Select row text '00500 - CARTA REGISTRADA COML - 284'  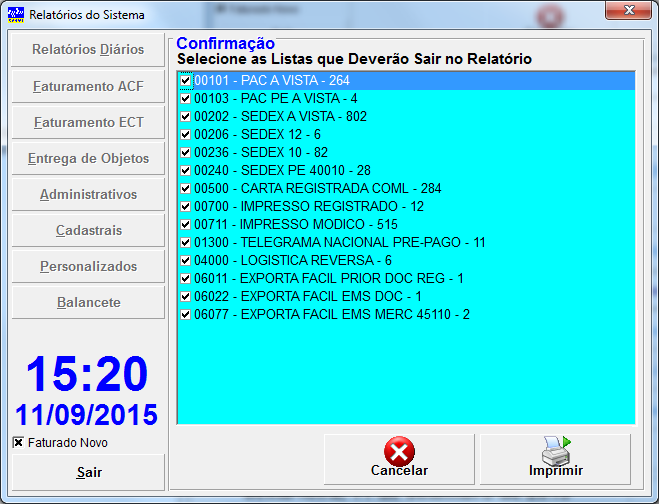coord(318,188)
